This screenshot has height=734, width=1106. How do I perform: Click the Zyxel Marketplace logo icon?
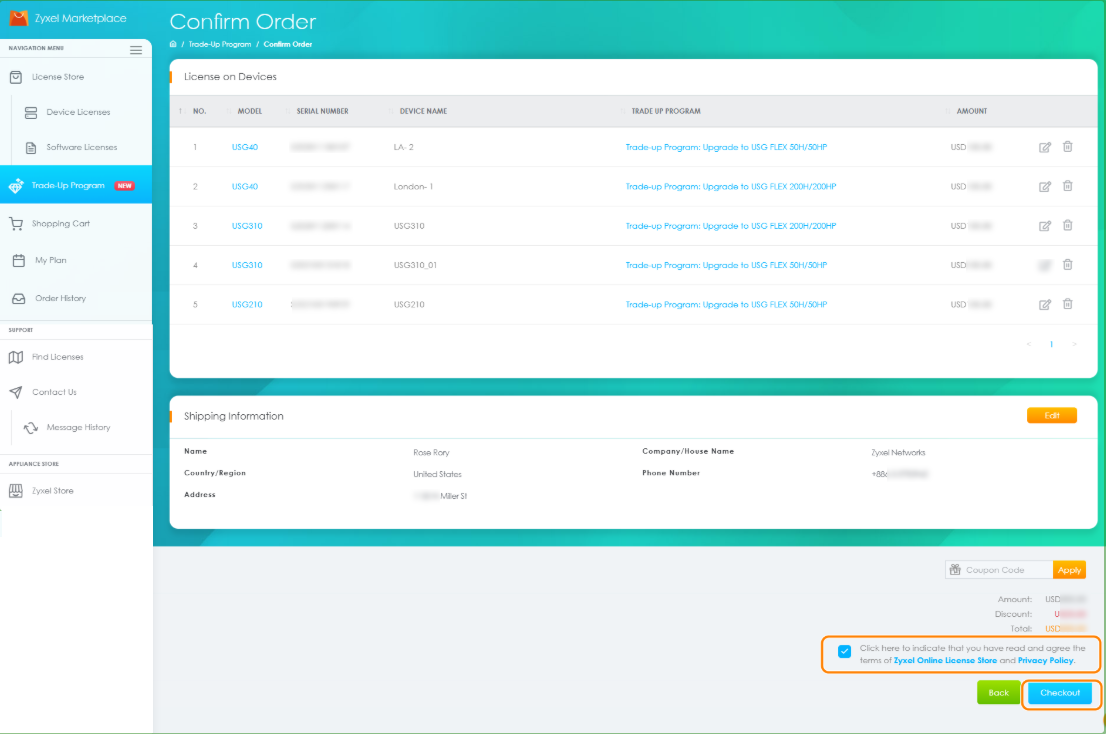[18, 18]
